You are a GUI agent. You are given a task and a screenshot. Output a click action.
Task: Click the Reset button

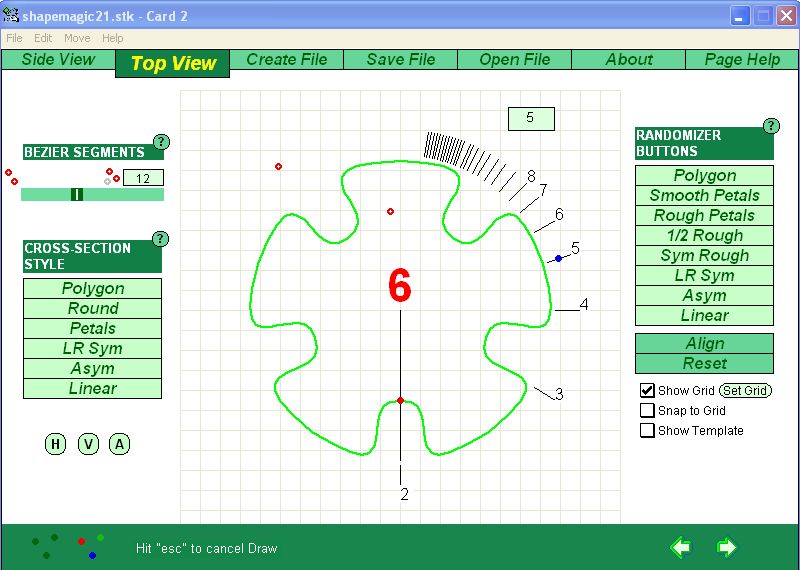click(705, 363)
